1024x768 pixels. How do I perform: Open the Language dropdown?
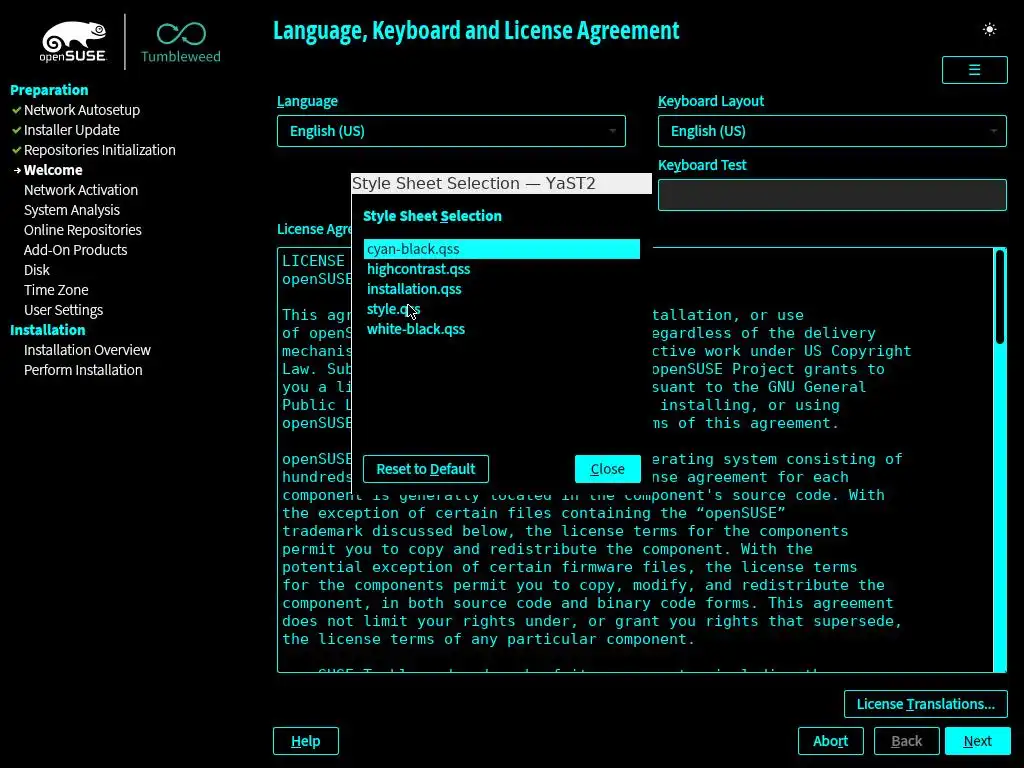point(451,131)
